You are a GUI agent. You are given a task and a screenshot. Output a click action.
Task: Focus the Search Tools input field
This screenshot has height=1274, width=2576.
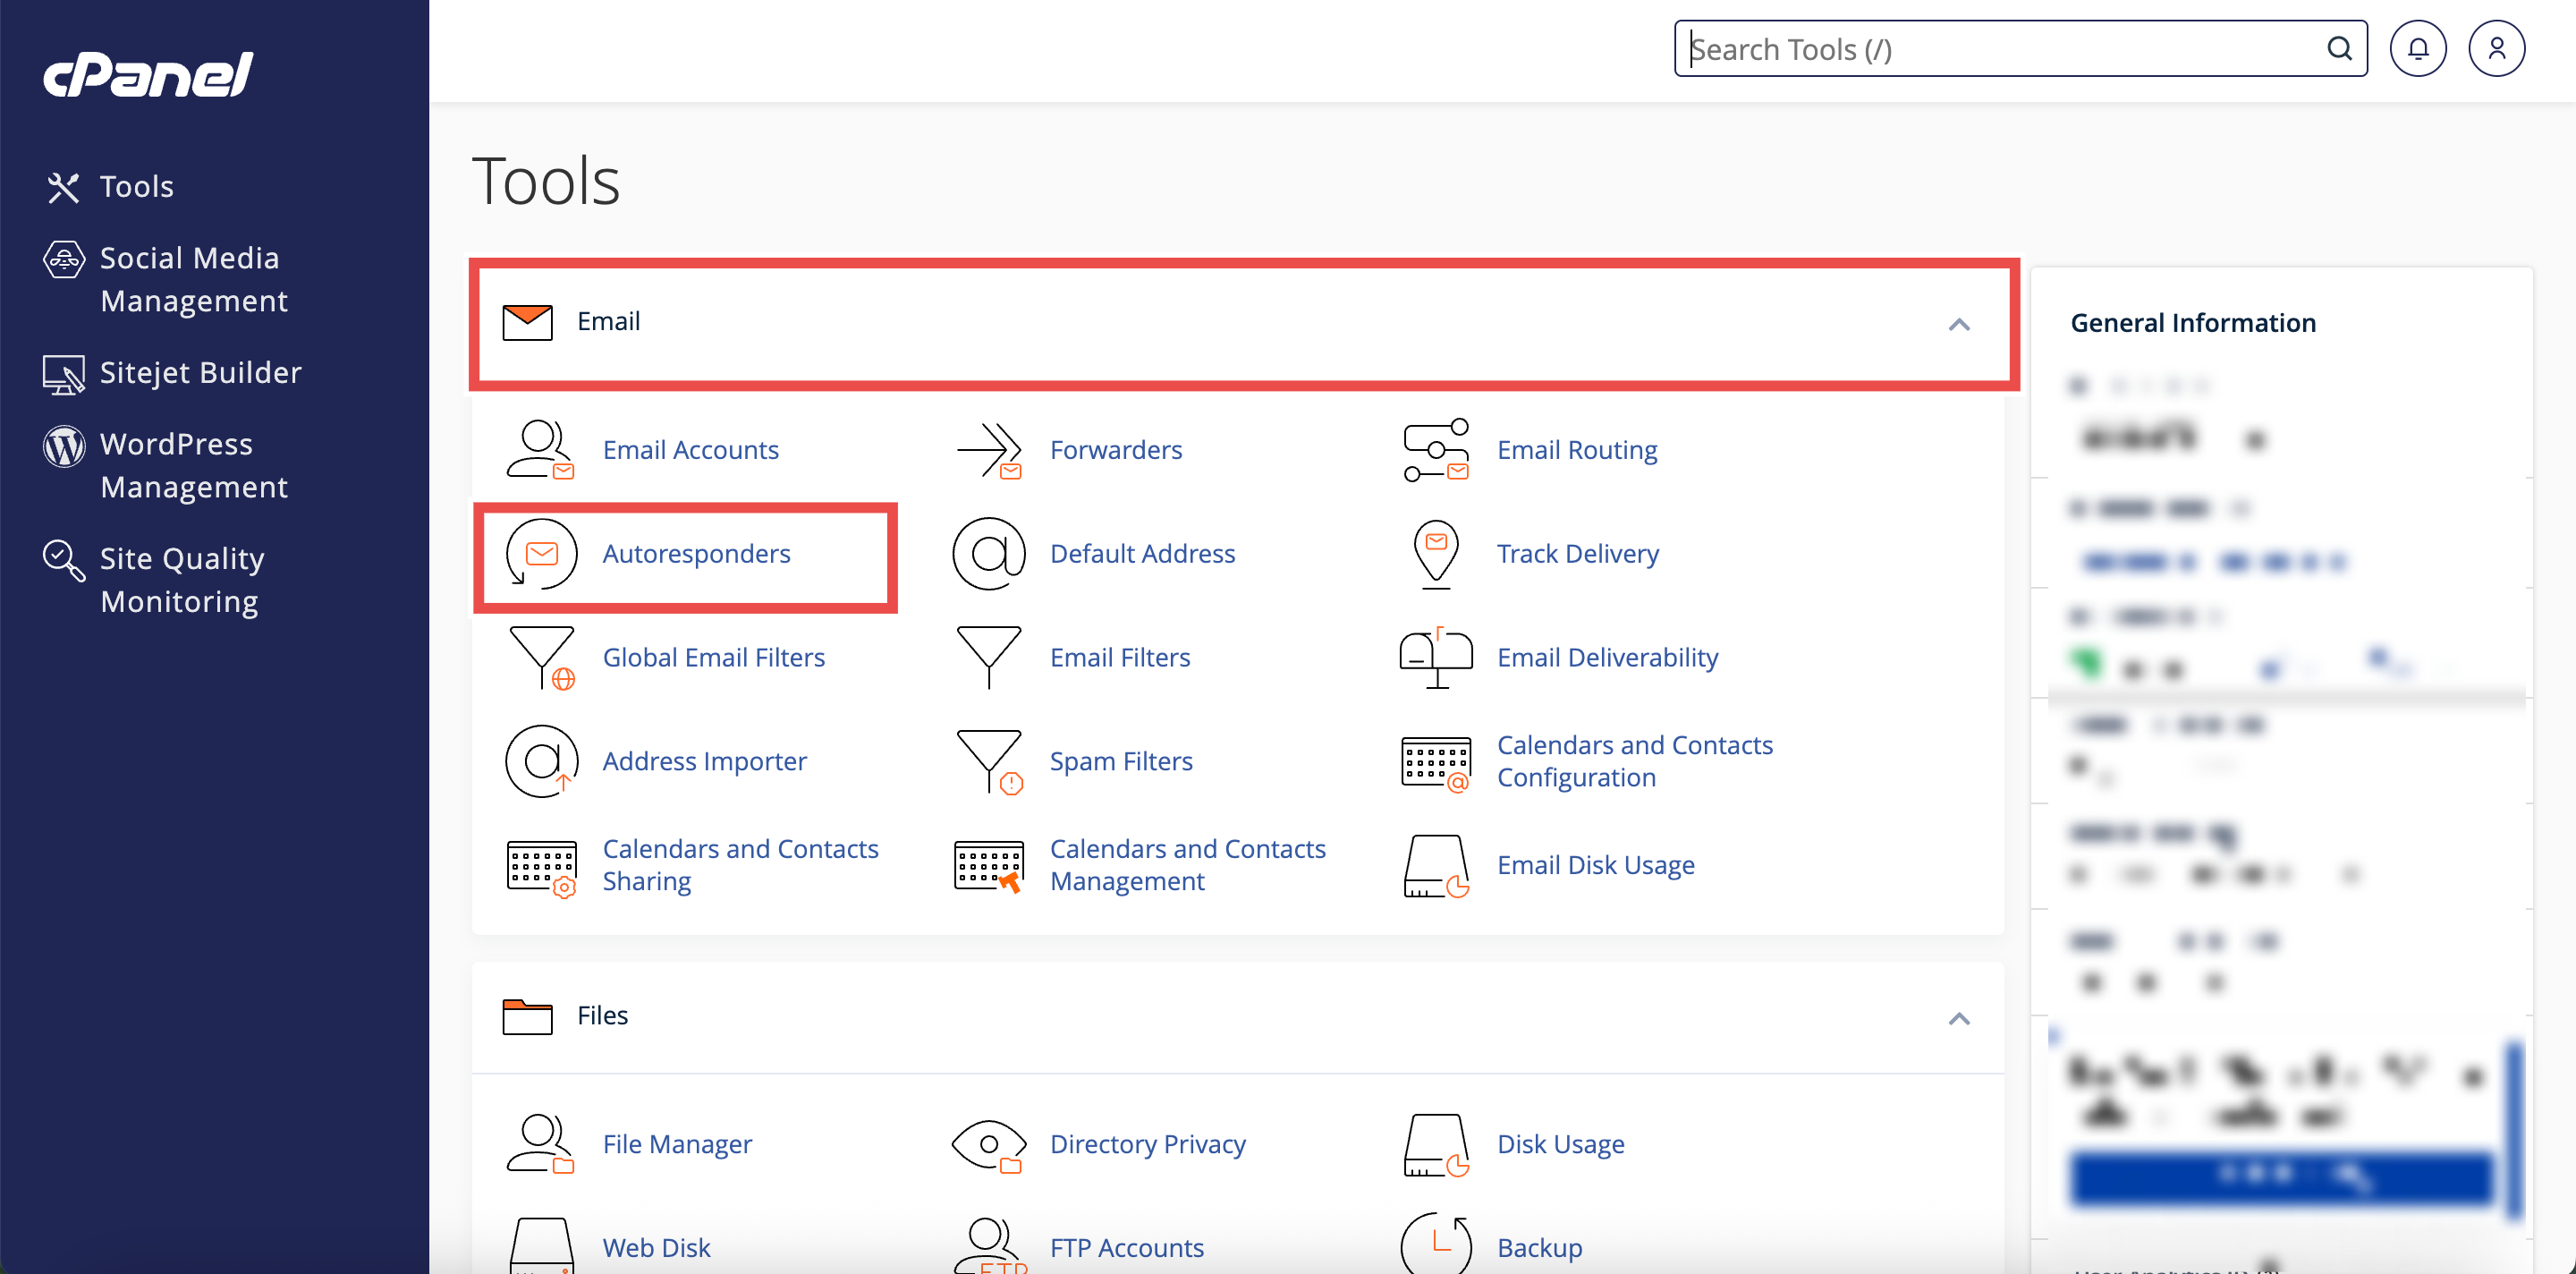tap(2000, 48)
